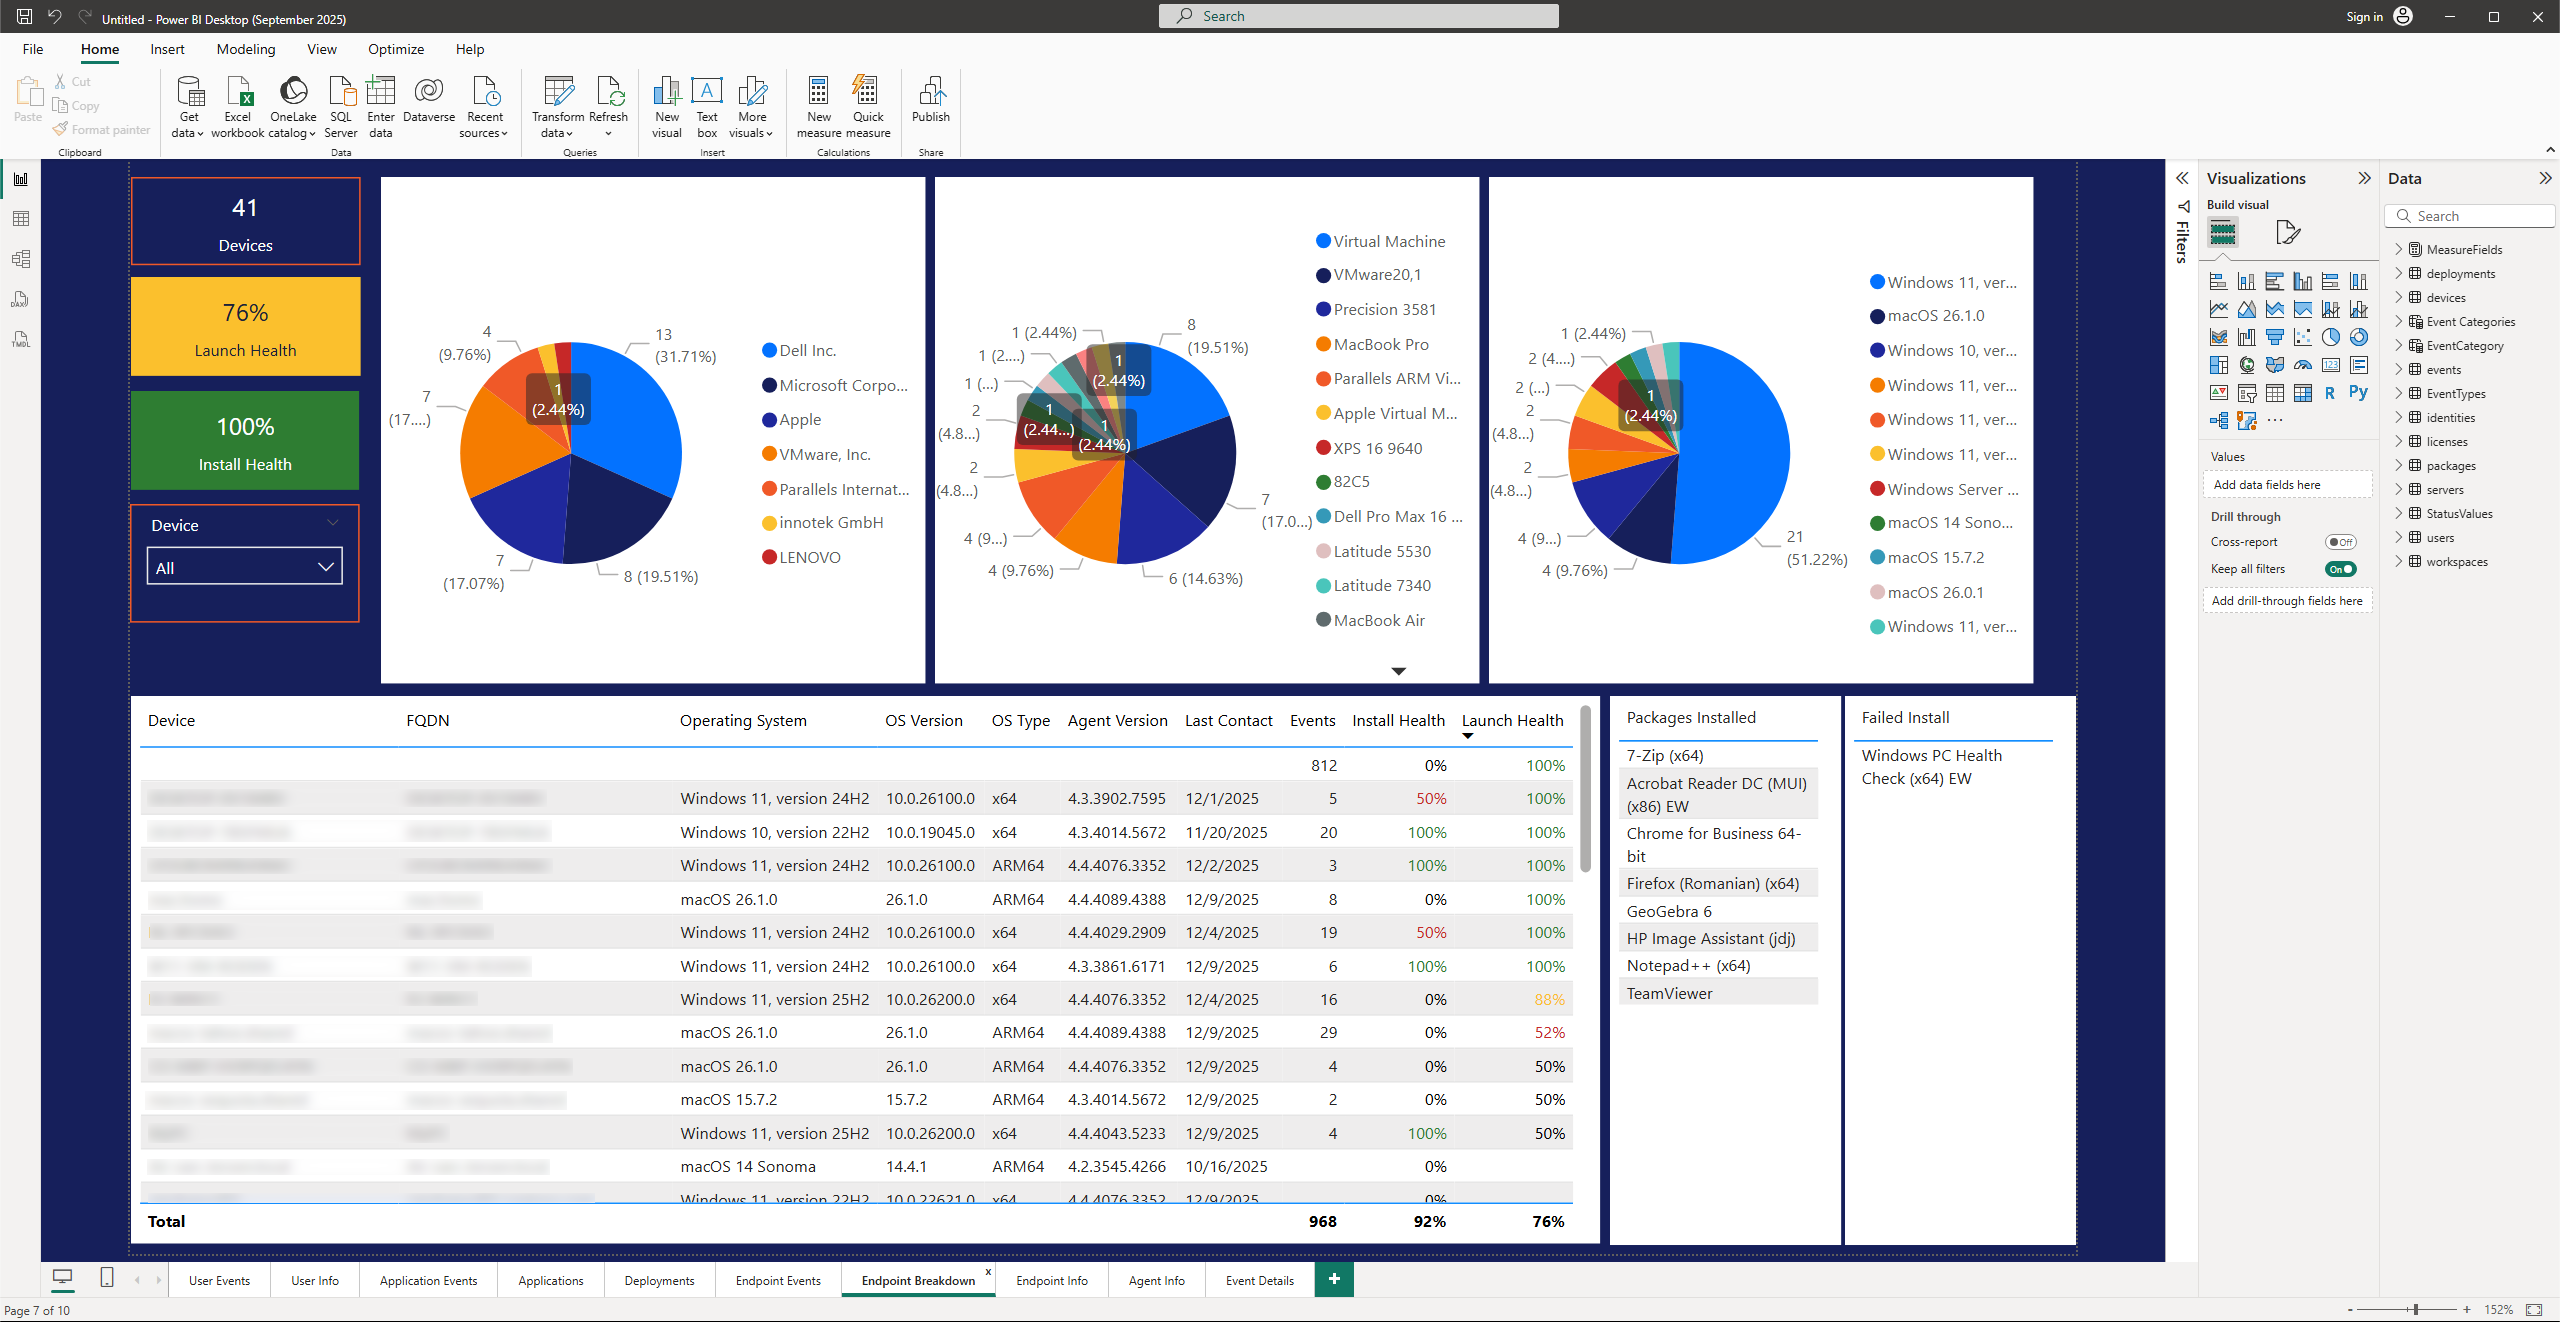The height and width of the screenshot is (1322, 2560).
Task: Select the R script visual icon
Action: (2330, 393)
